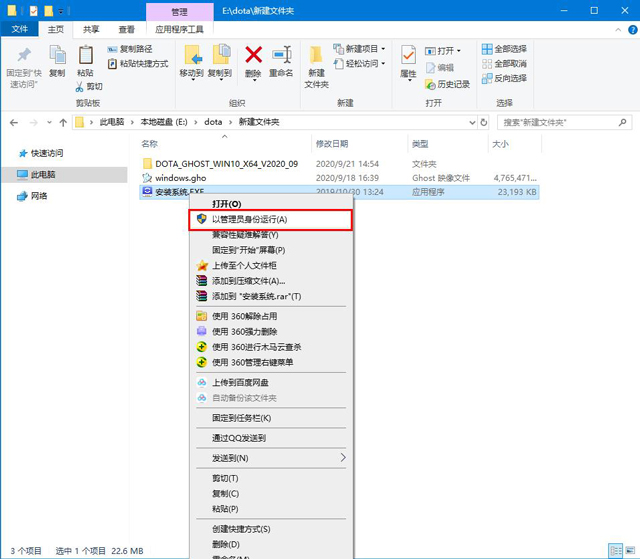640x559 pixels.
Task: Run 以管理员身份运行(A) from context menu
Action: tap(249, 219)
